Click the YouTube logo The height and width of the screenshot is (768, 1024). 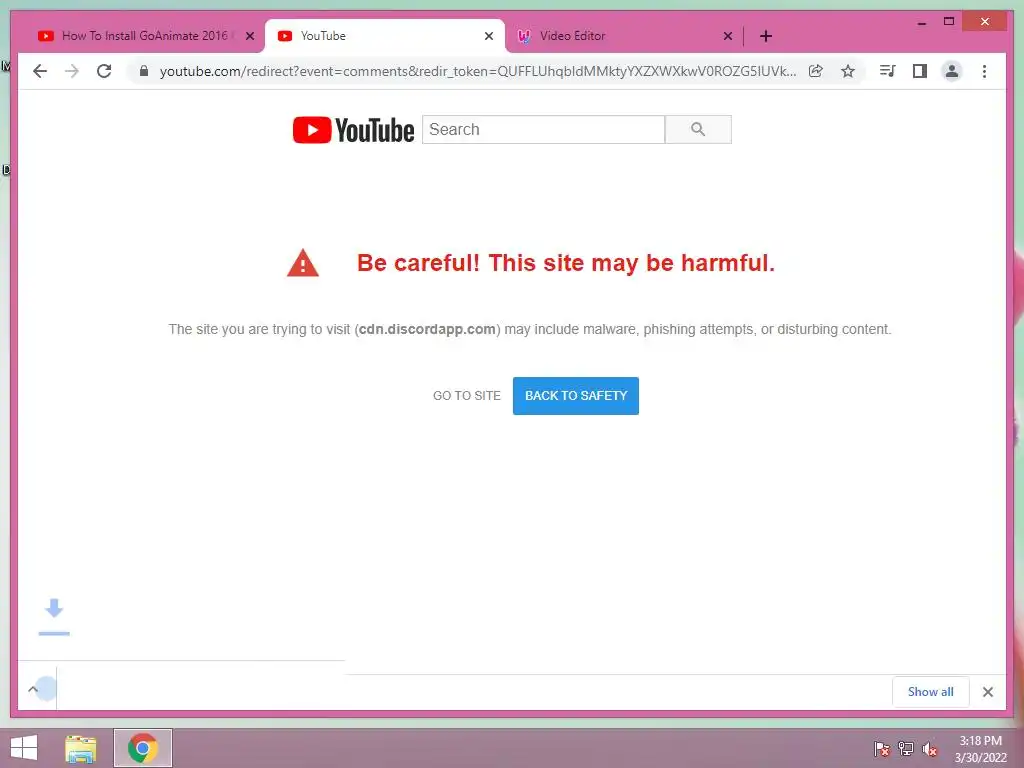coord(353,130)
